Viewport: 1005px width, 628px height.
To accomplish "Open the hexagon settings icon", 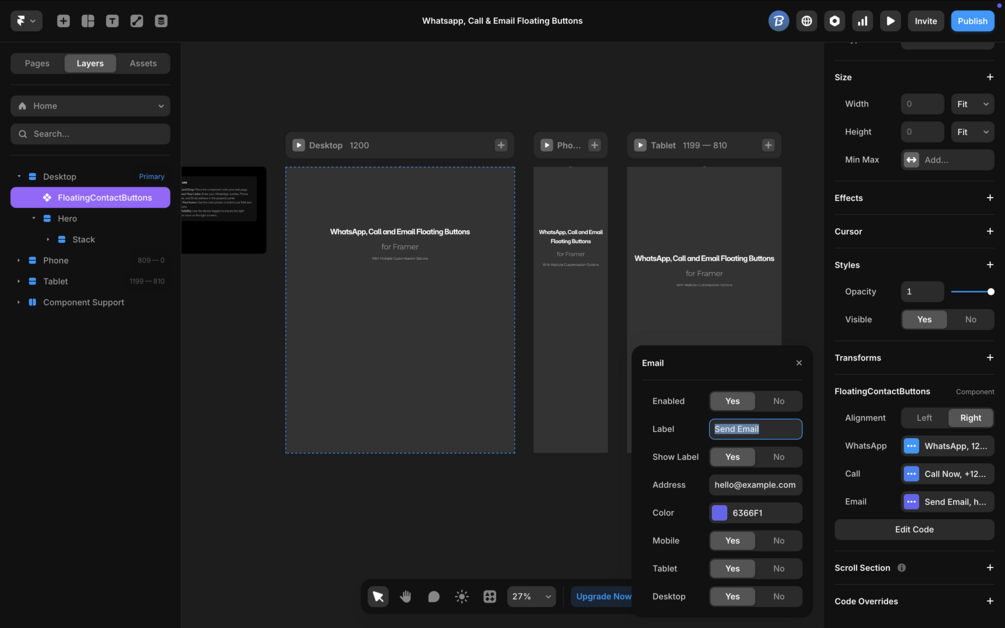I will [x=835, y=21].
